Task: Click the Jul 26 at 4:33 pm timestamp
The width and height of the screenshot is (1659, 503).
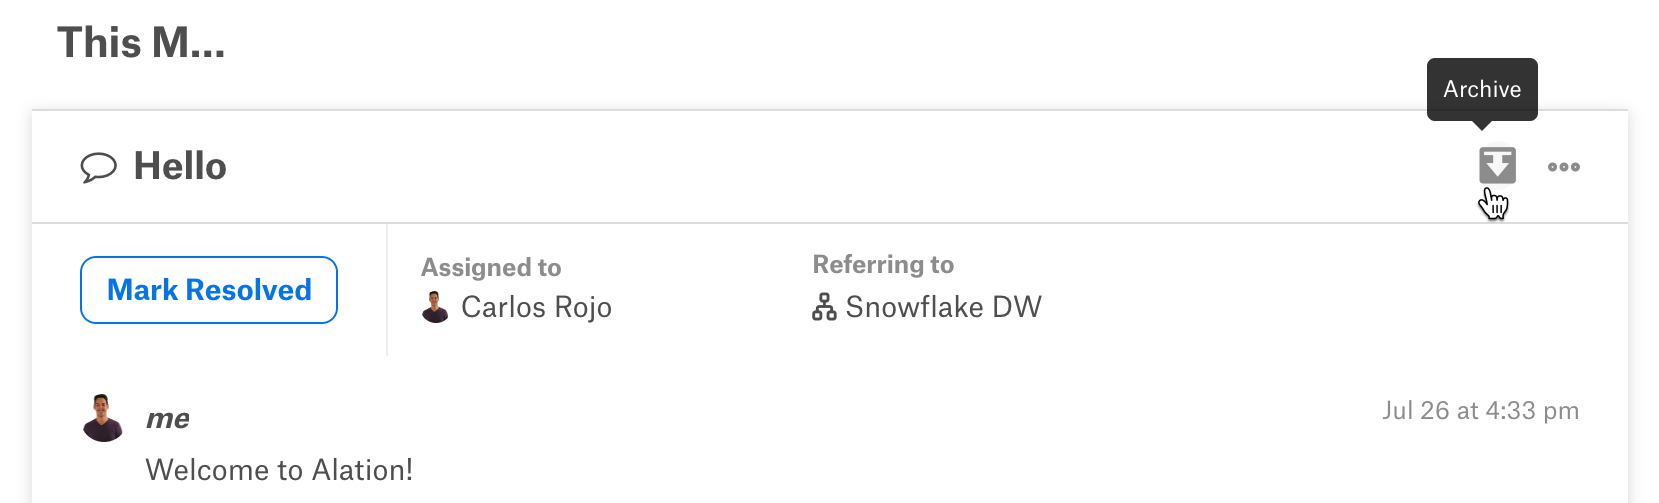Action: [x=1480, y=411]
